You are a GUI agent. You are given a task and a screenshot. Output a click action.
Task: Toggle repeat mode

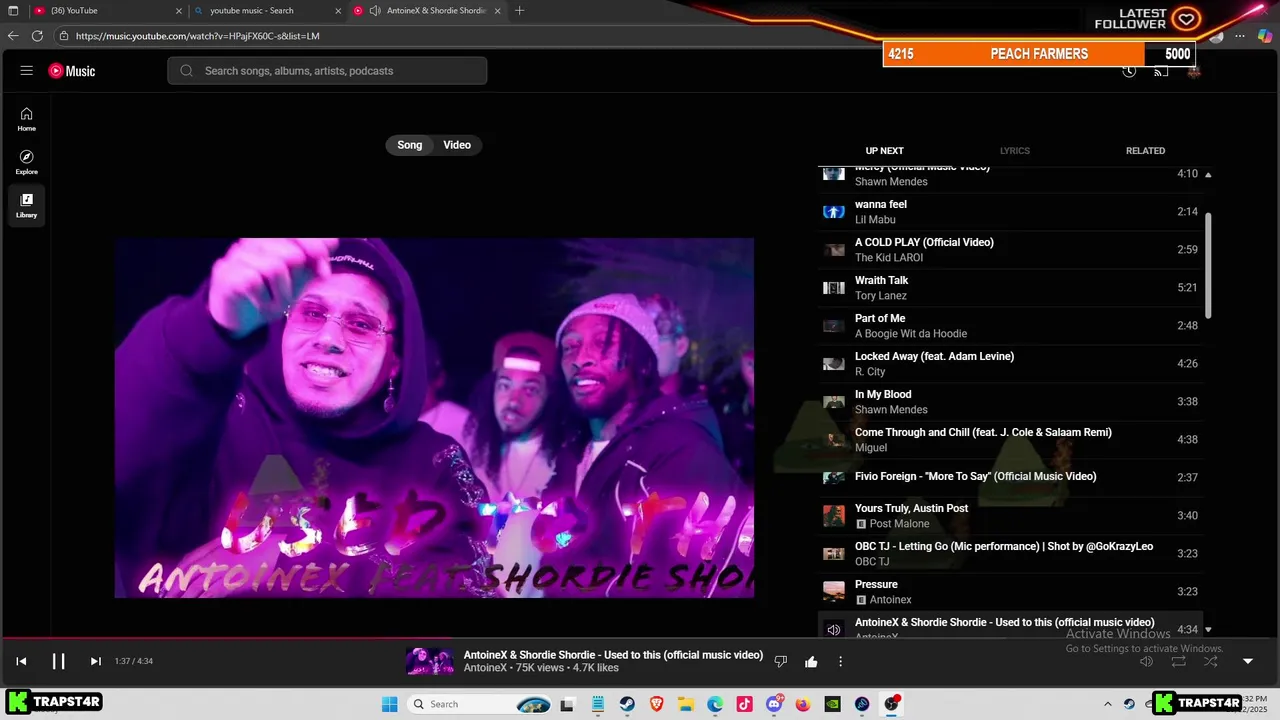(x=1179, y=661)
